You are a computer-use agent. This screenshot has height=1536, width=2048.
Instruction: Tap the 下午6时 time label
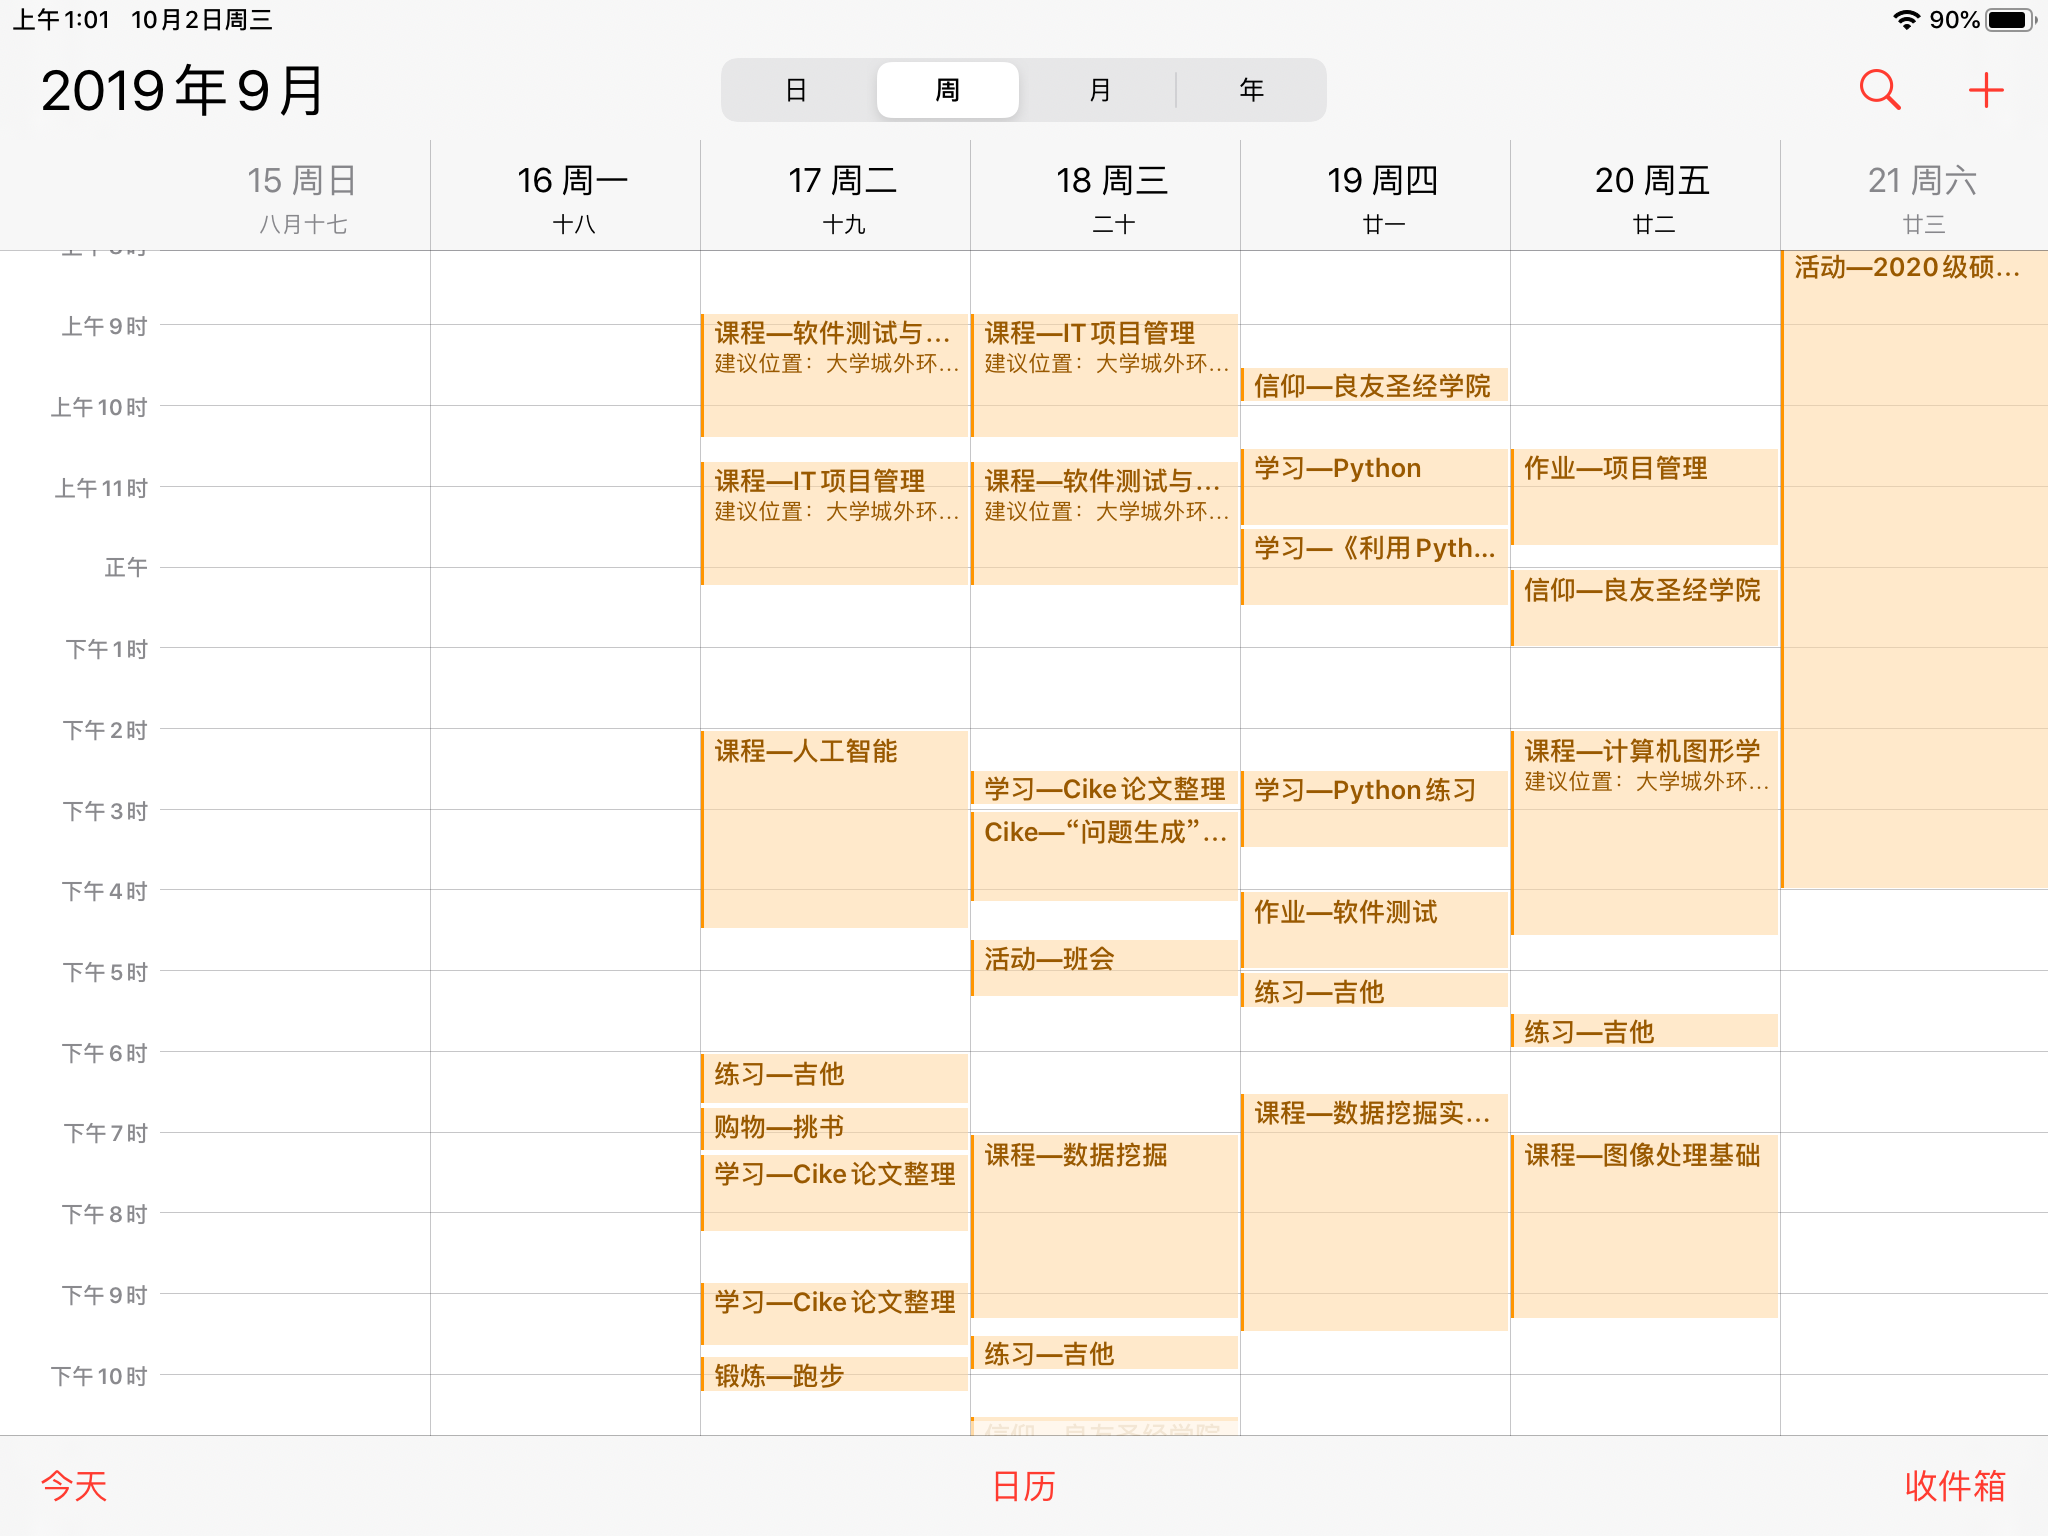click(x=104, y=1053)
